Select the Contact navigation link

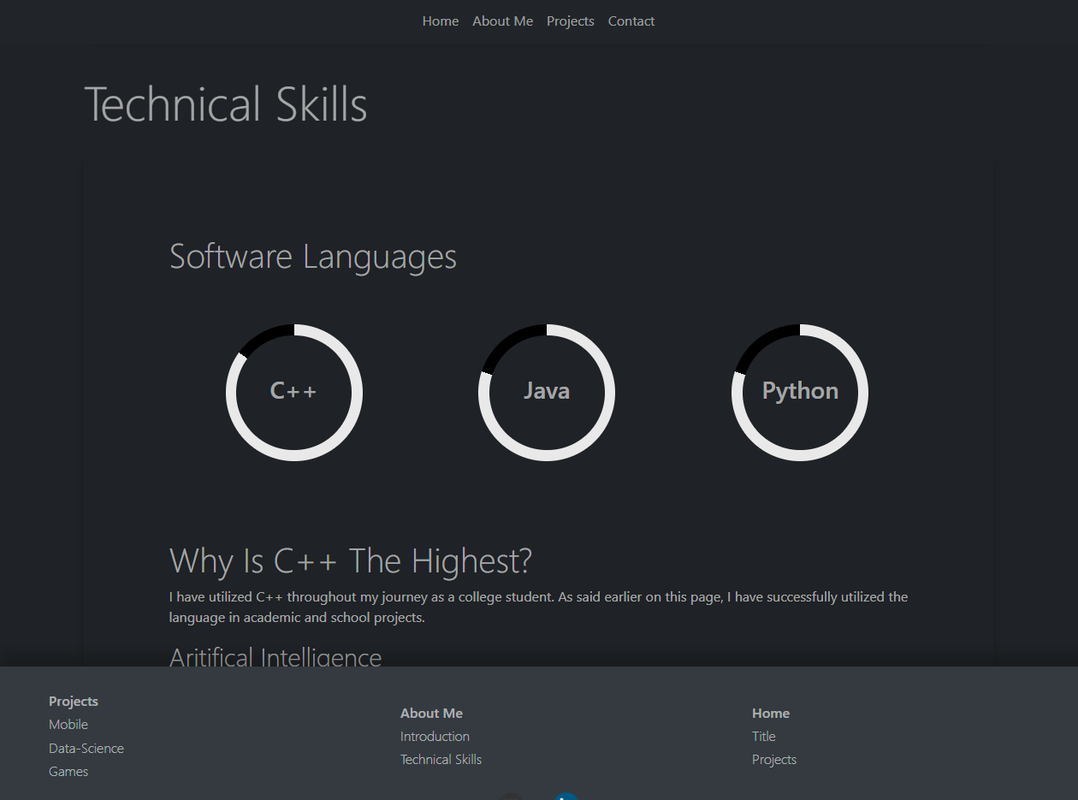point(631,21)
